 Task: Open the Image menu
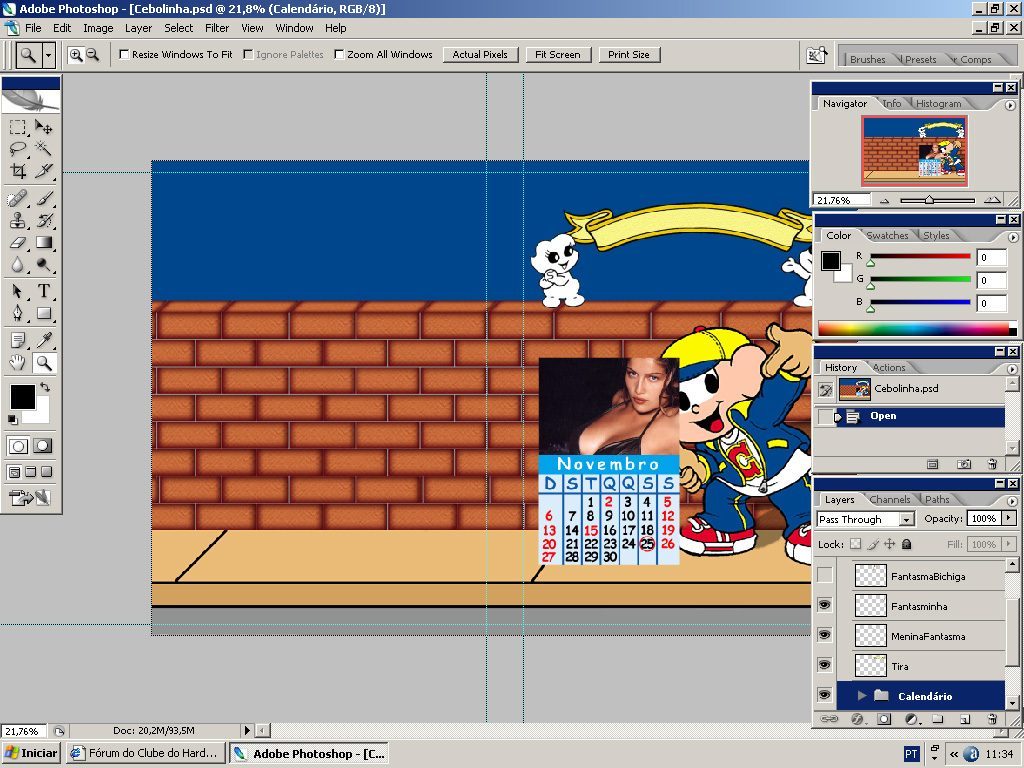[x=98, y=28]
